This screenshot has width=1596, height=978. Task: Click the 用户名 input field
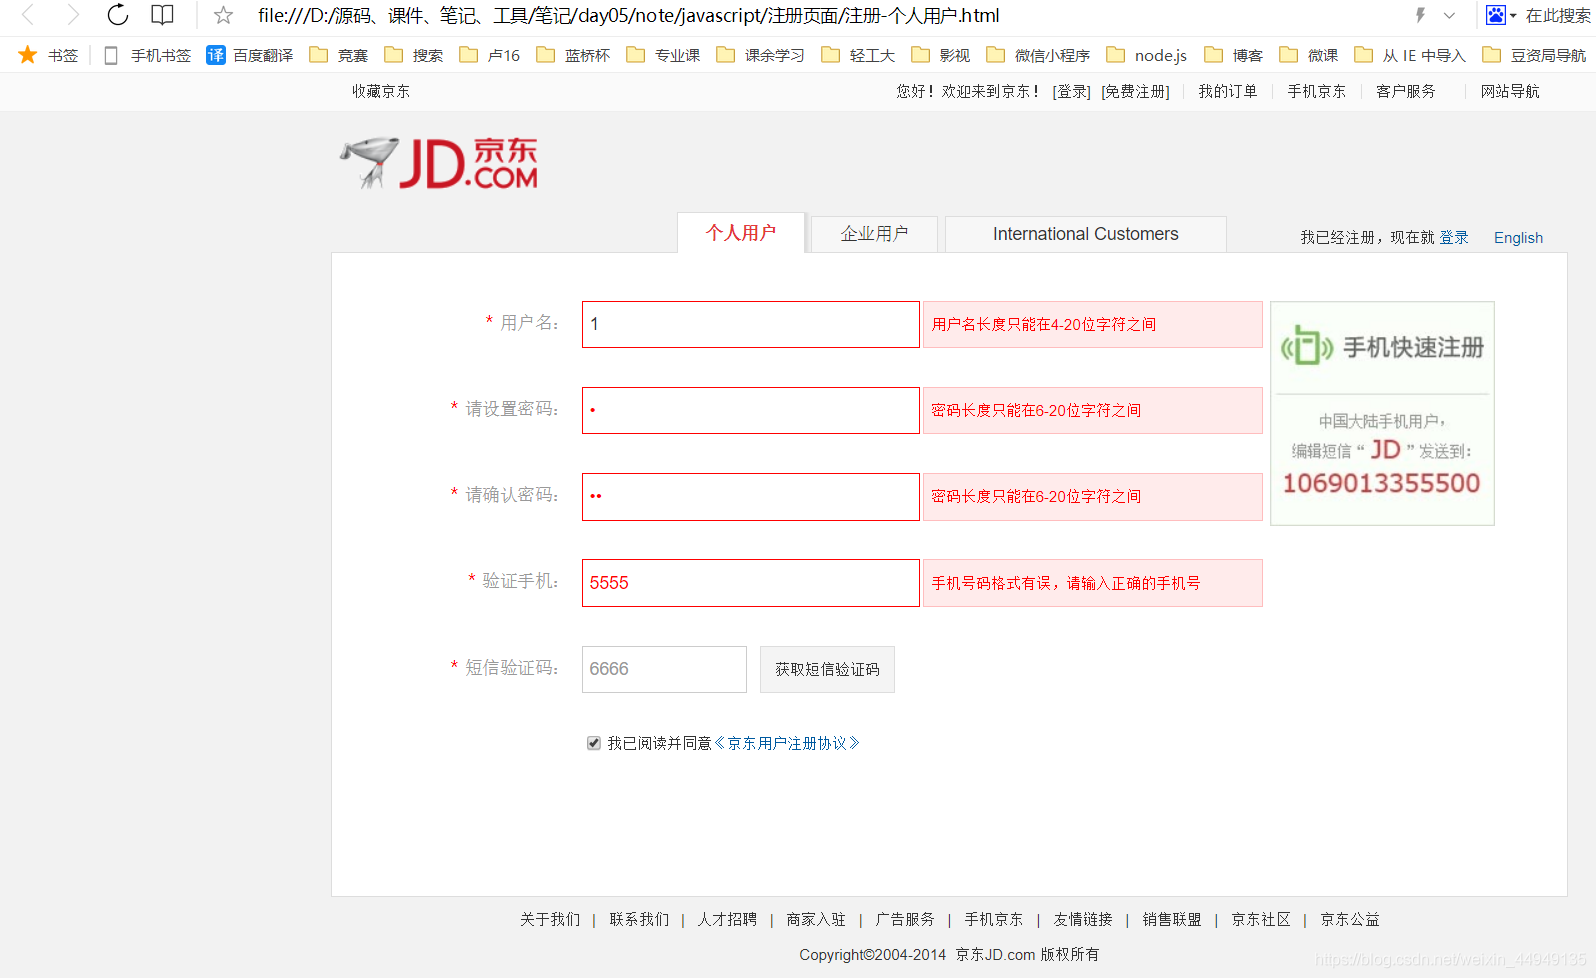(x=751, y=325)
